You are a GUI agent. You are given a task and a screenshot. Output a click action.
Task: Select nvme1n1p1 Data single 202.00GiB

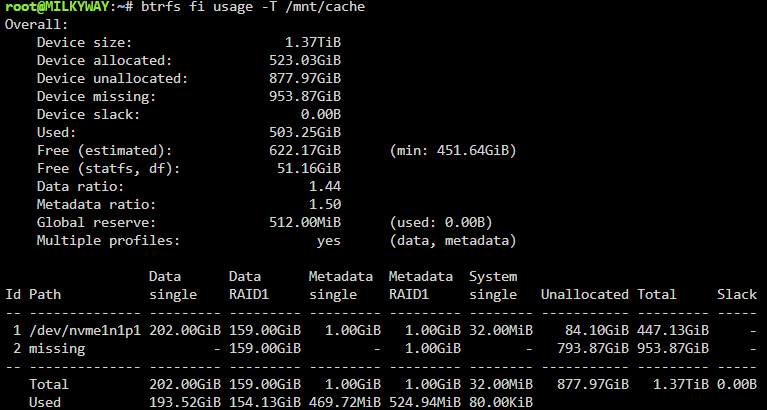click(185, 331)
